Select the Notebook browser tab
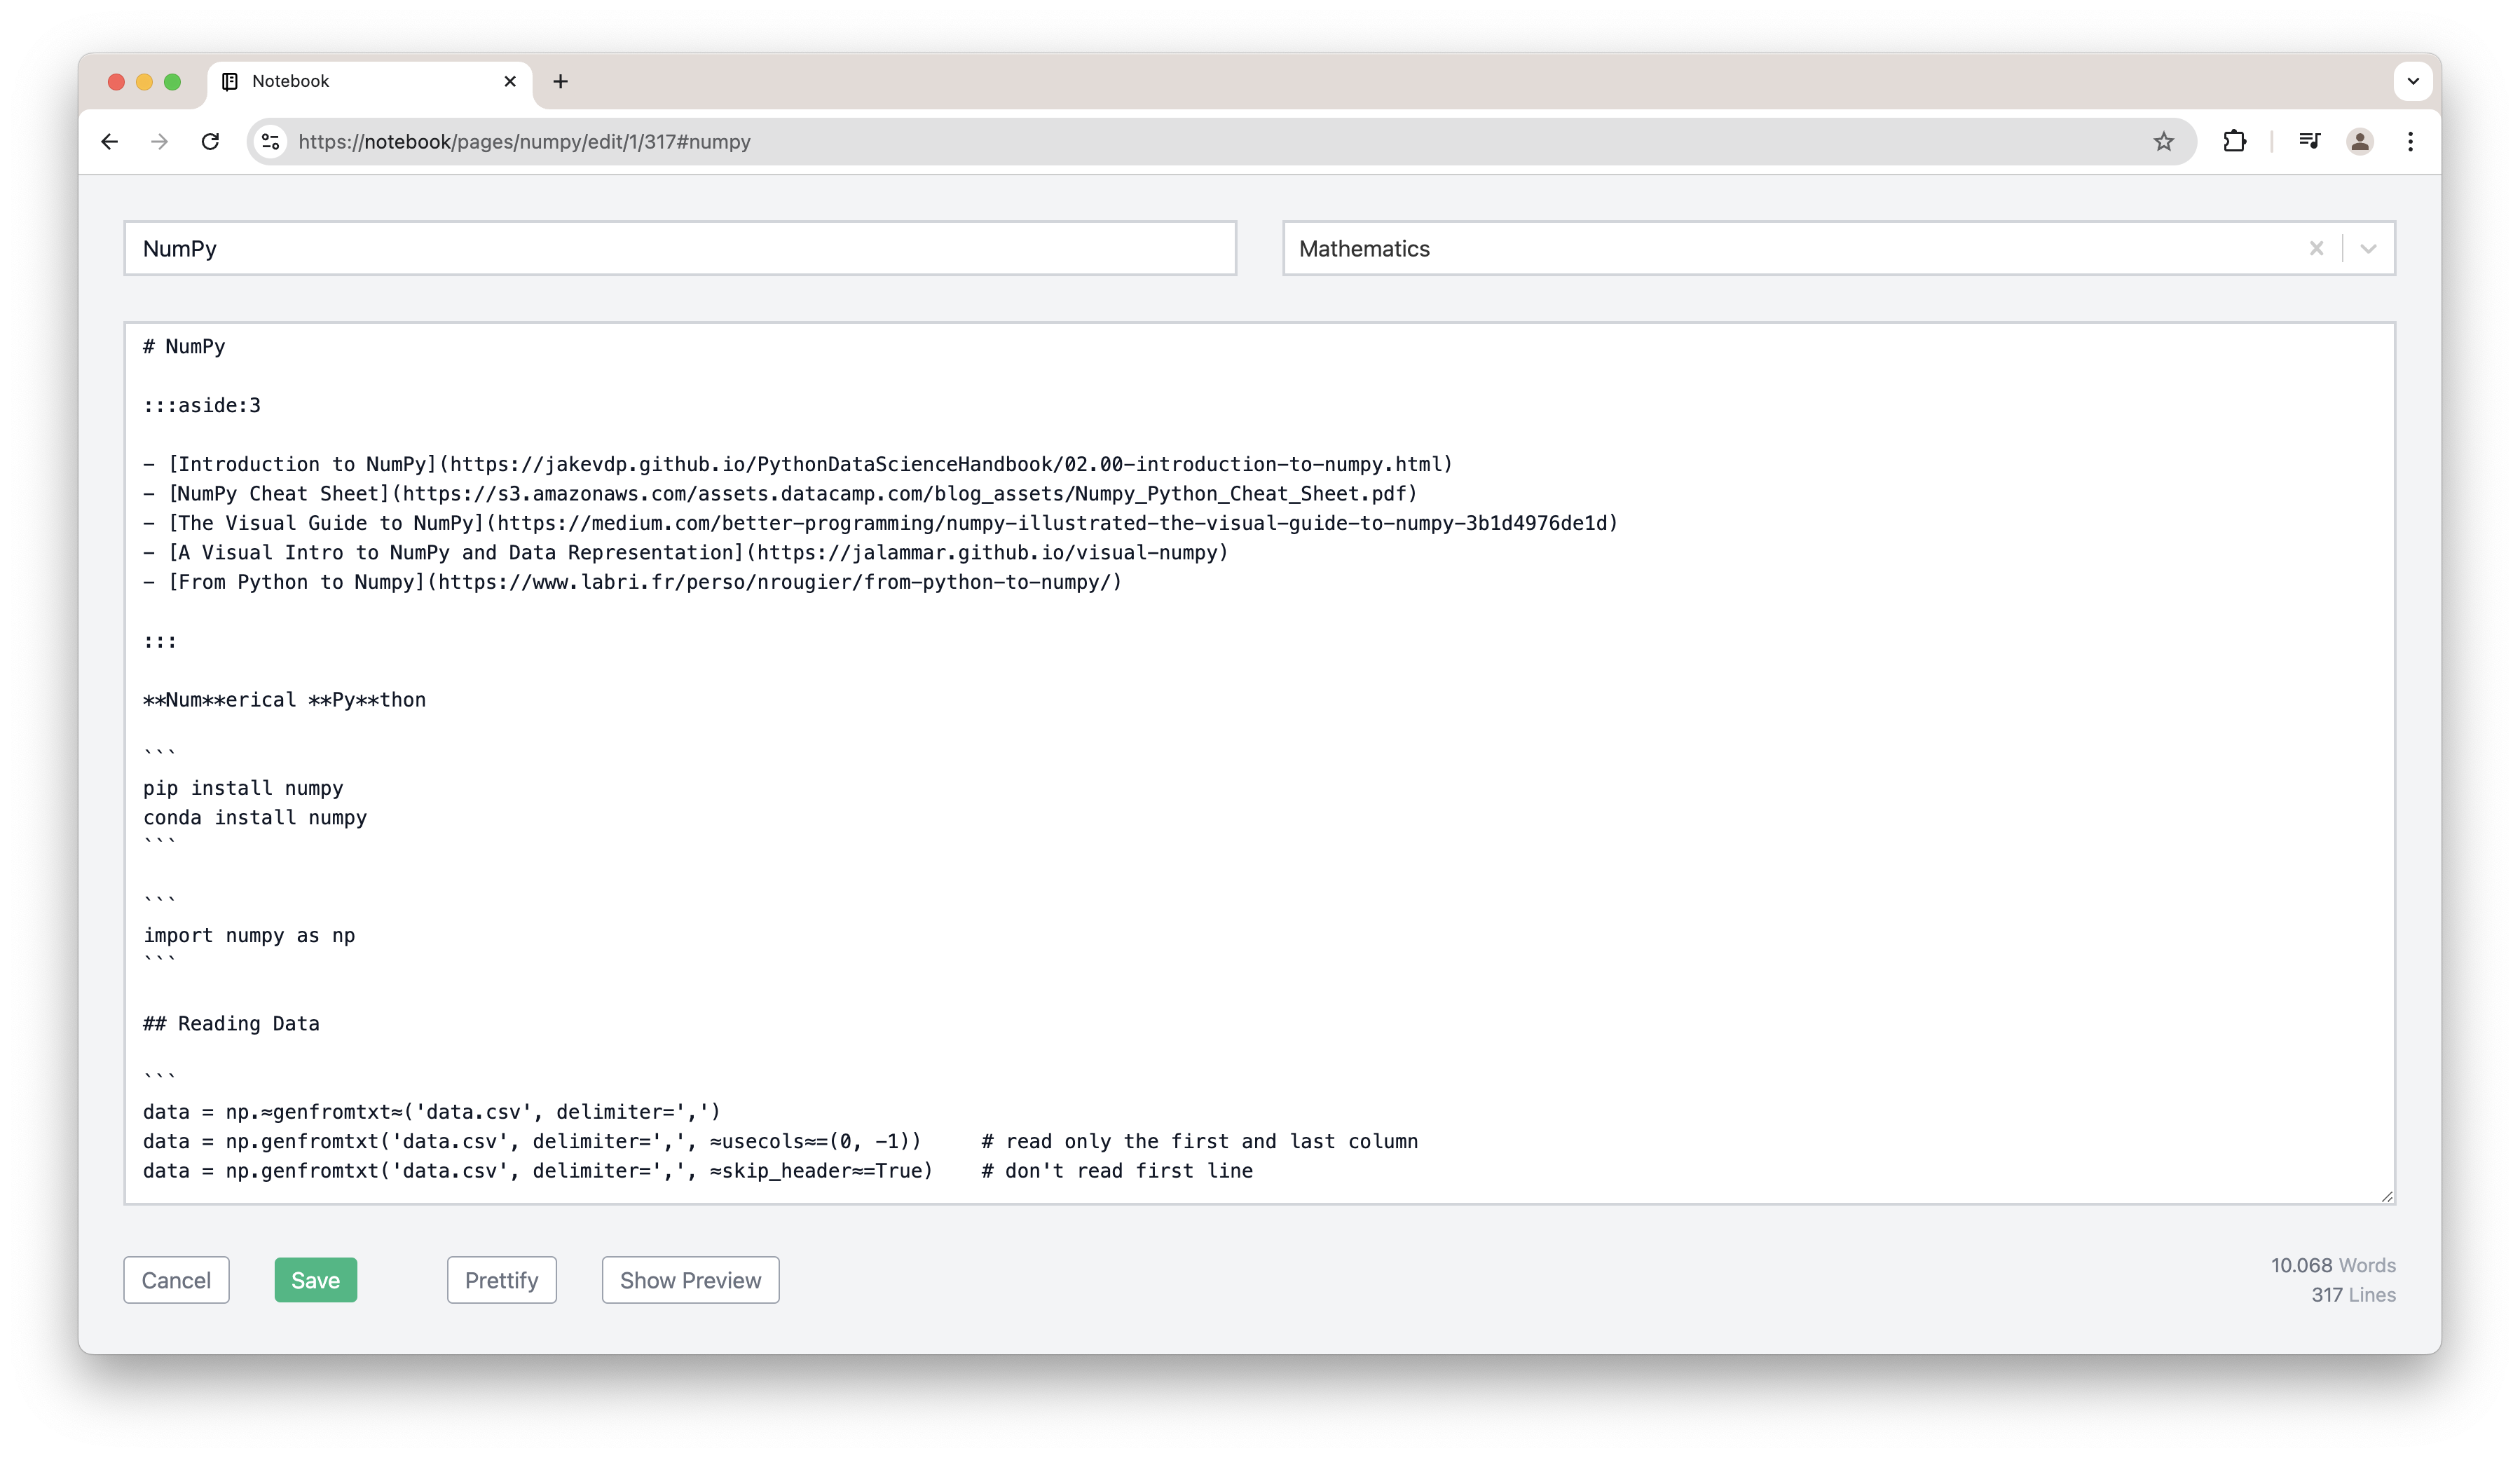This screenshot has height=1458, width=2520. [x=360, y=81]
